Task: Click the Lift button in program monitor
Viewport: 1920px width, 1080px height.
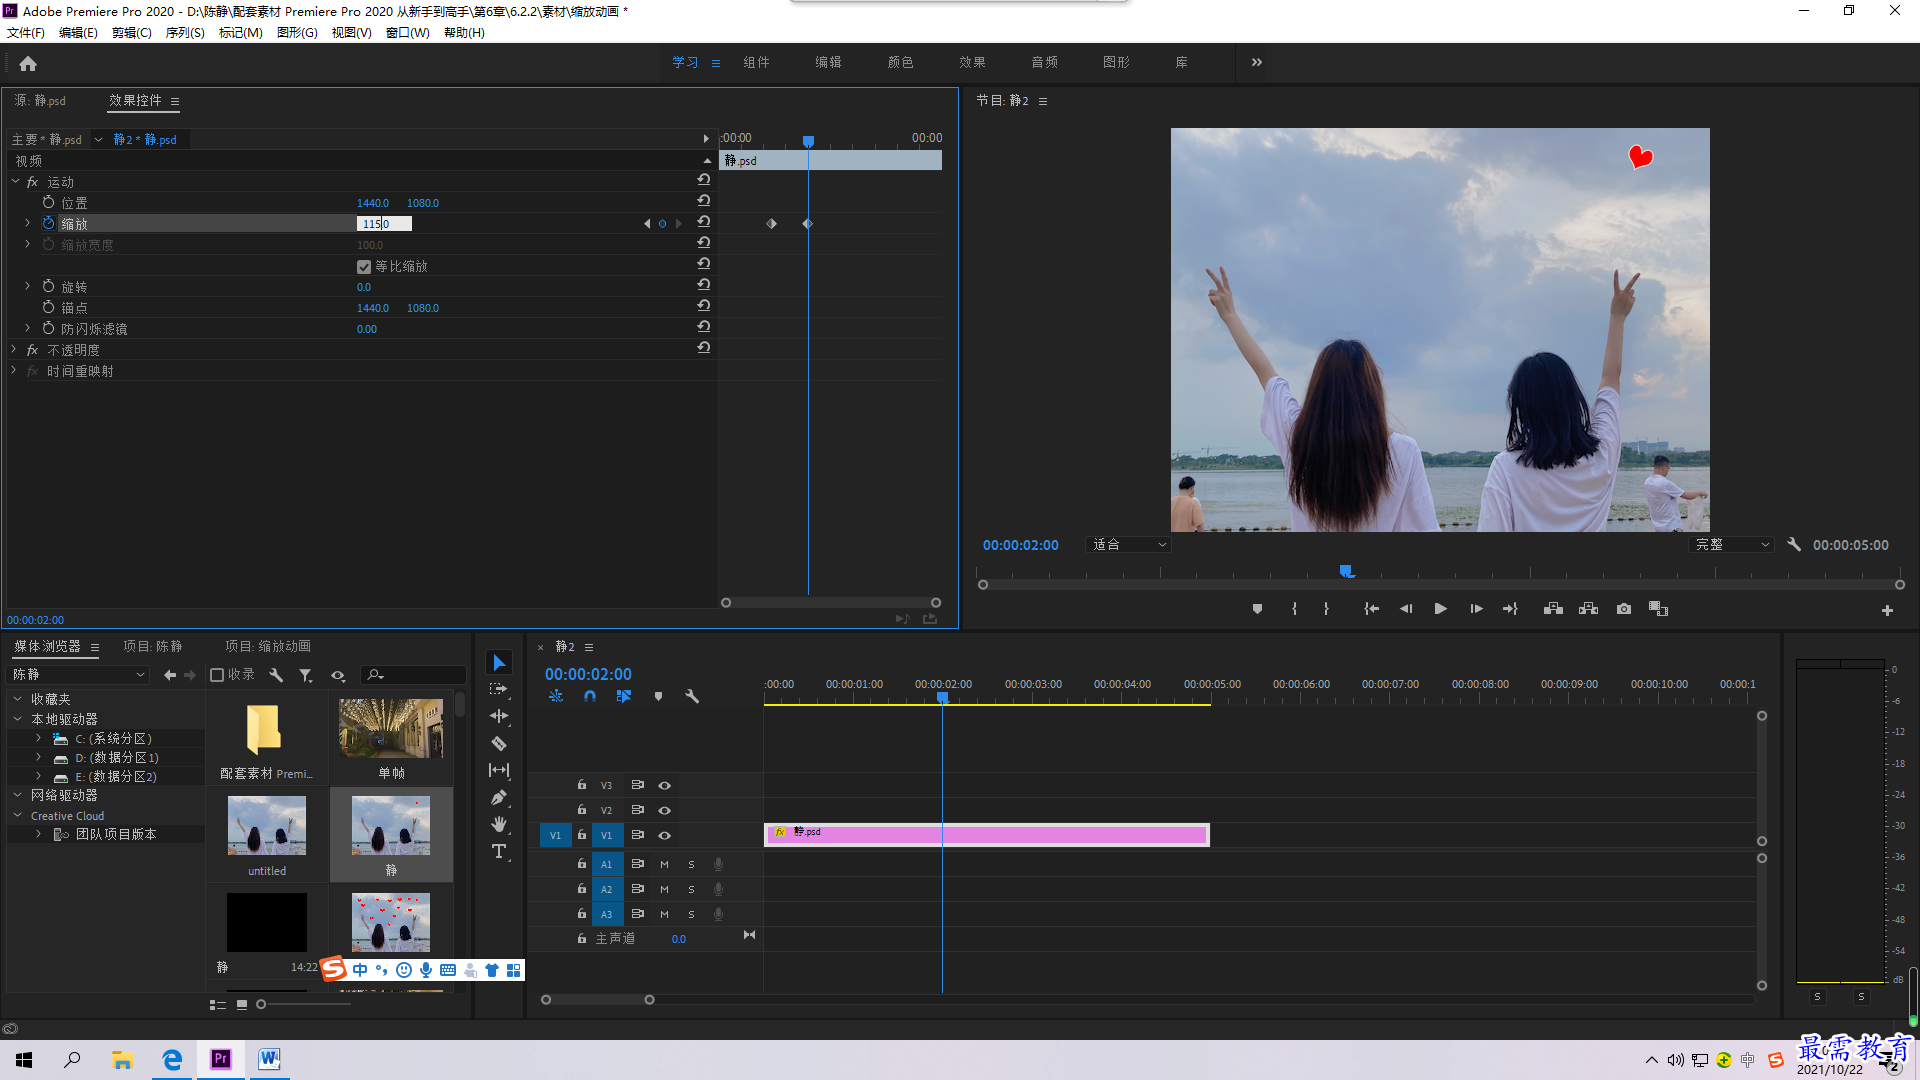Action: (1553, 609)
